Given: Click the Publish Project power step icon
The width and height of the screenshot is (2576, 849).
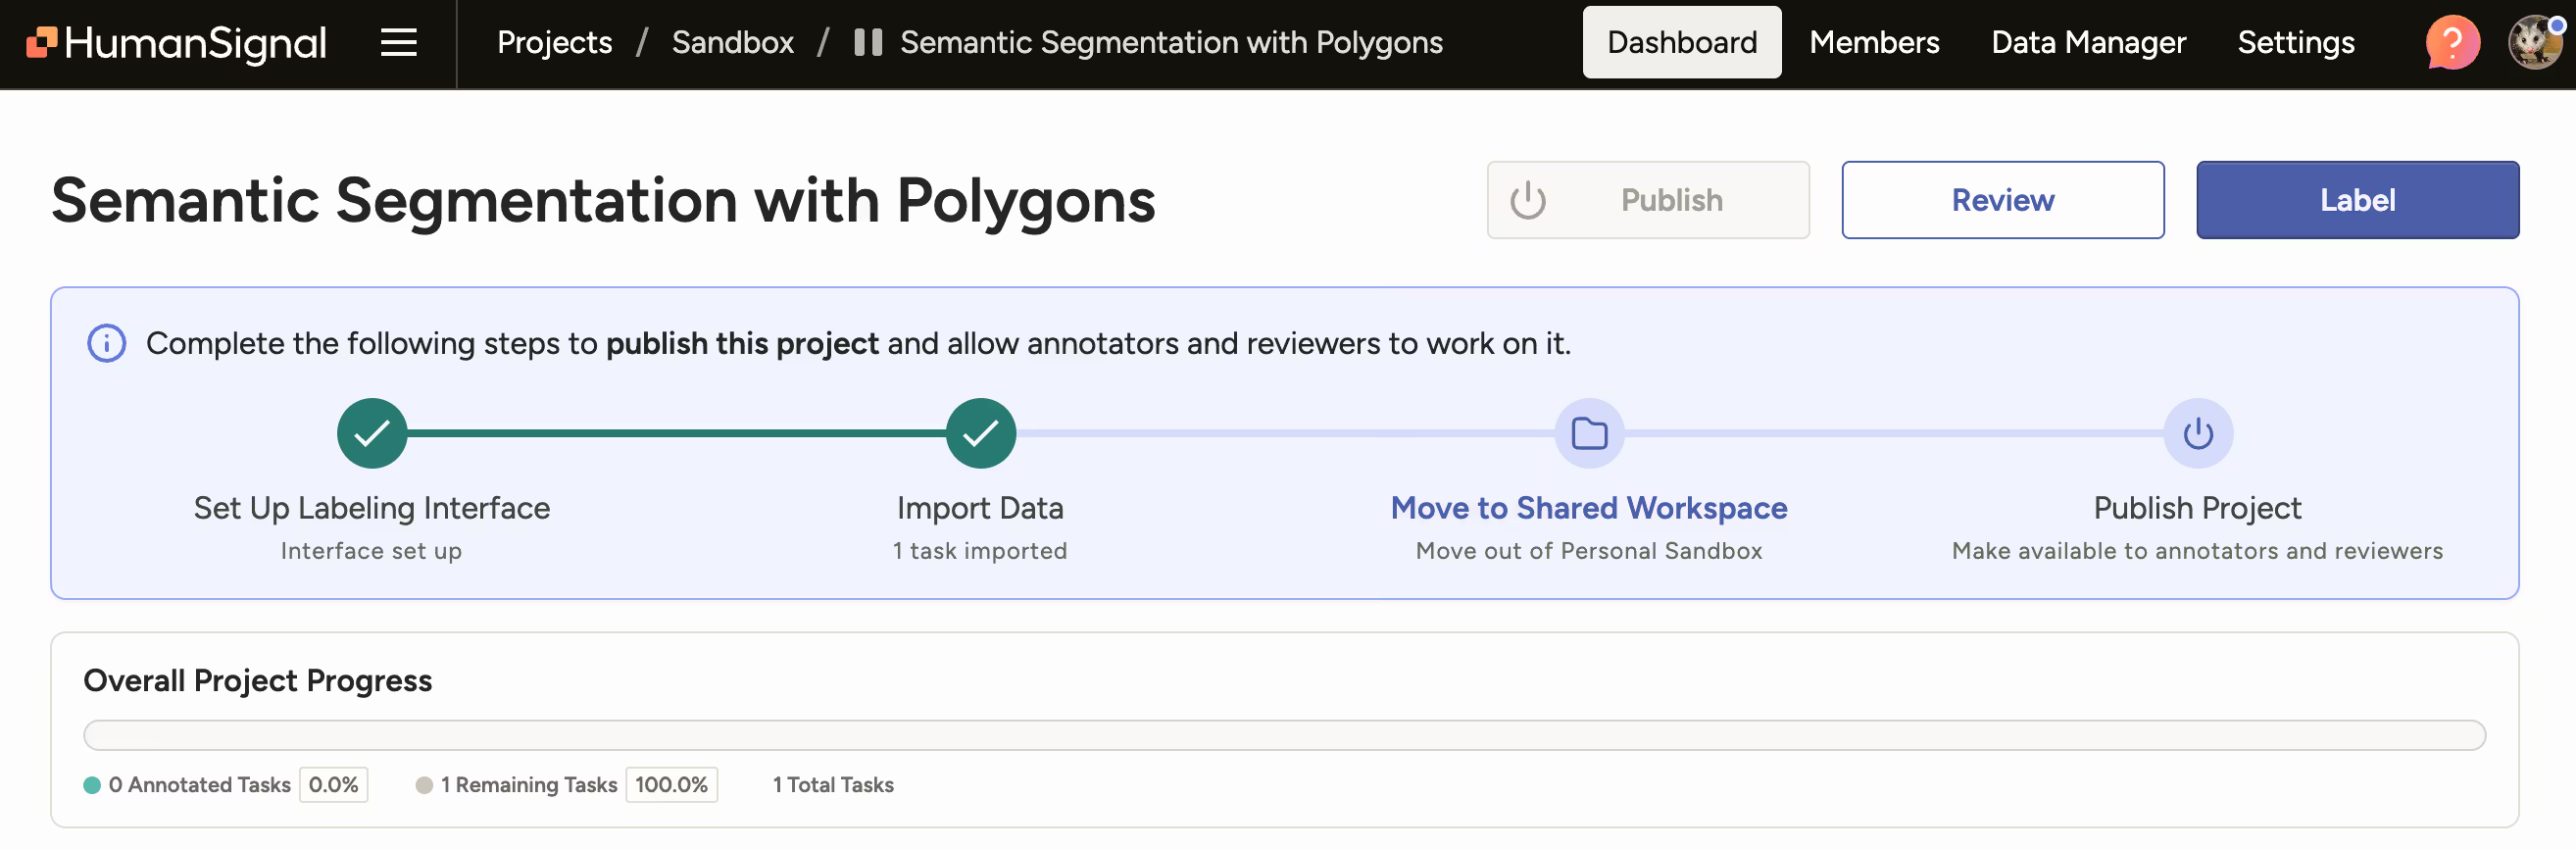Looking at the screenshot, I should [x=2197, y=434].
